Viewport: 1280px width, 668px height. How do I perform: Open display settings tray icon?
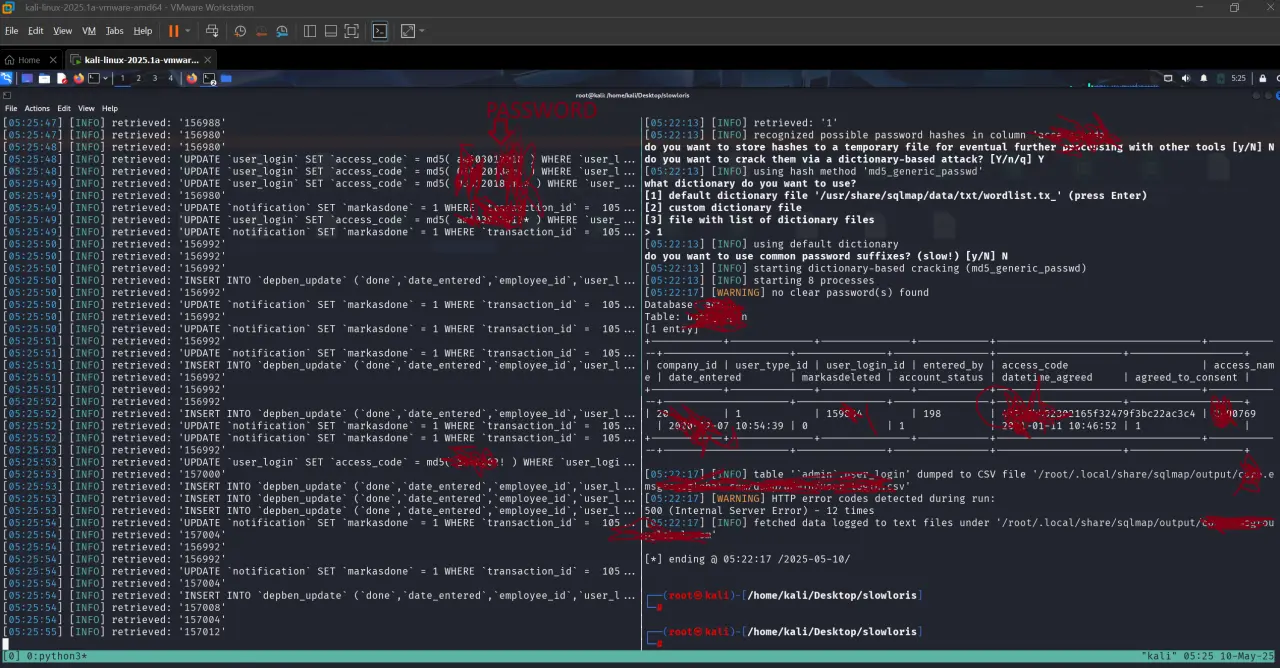1168,78
